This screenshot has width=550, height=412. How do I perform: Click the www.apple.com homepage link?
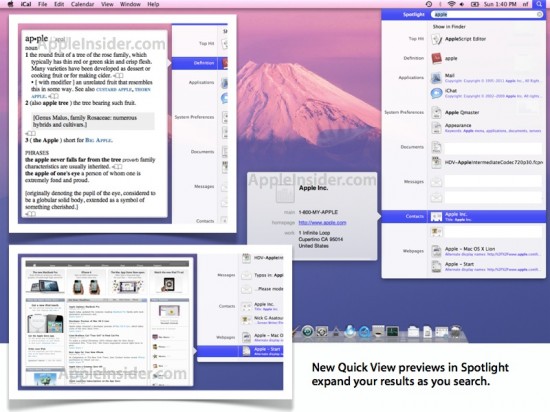pyautogui.click(x=322, y=223)
